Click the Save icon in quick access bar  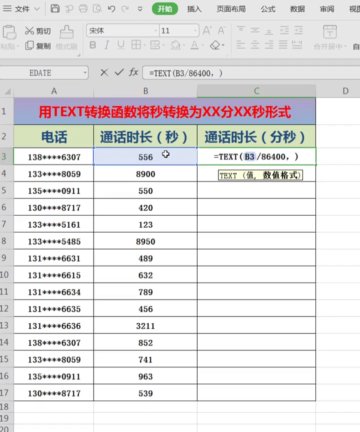click(x=55, y=9)
